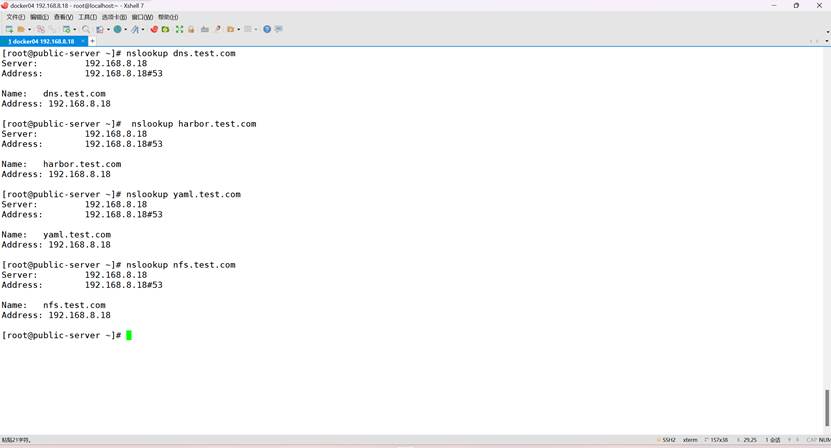
Task: Expand the yellow folder dropdown arrow
Action: [x=238, y=29]
